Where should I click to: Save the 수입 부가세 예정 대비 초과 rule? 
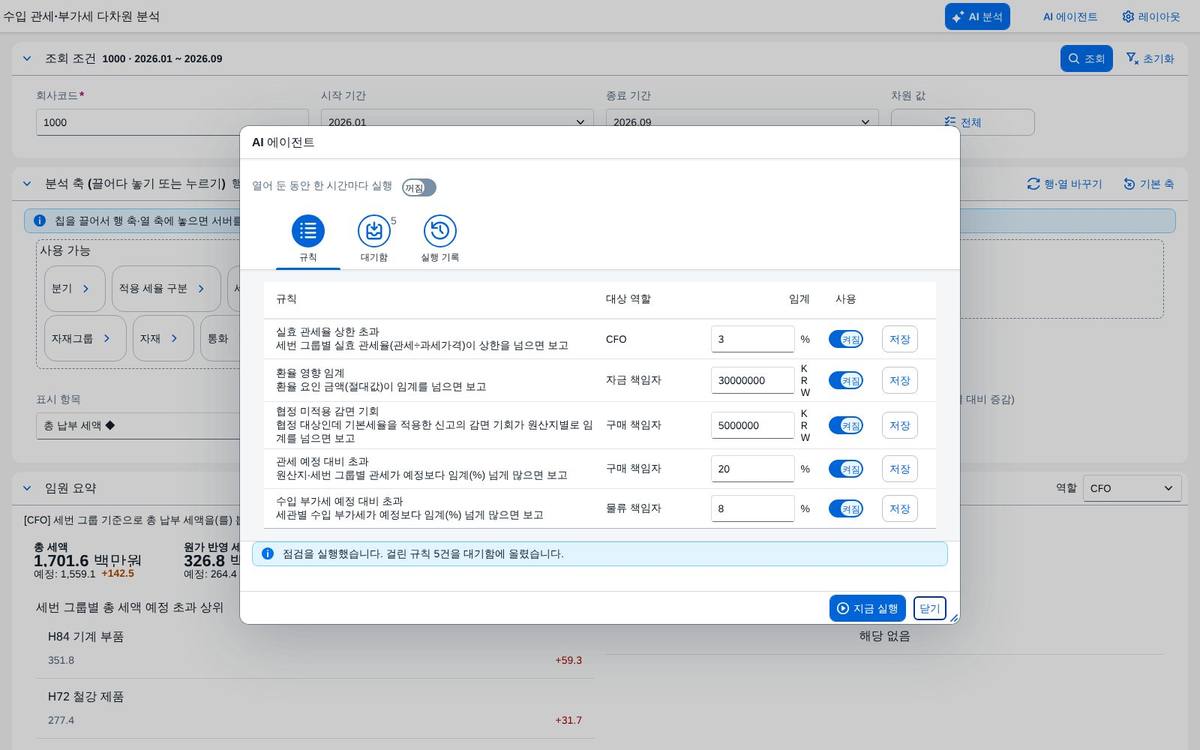900,508
